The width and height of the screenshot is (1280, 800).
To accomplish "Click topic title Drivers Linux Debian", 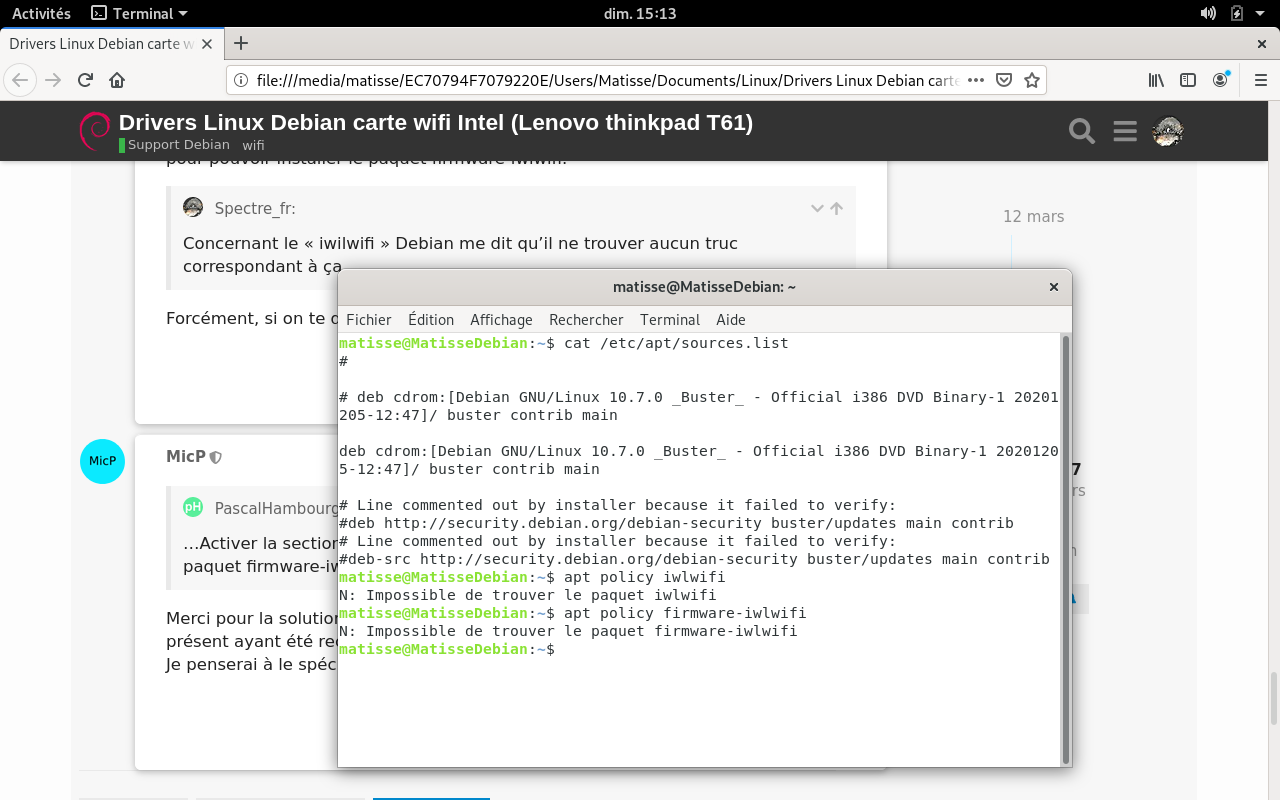I will [x=435, y=122].
